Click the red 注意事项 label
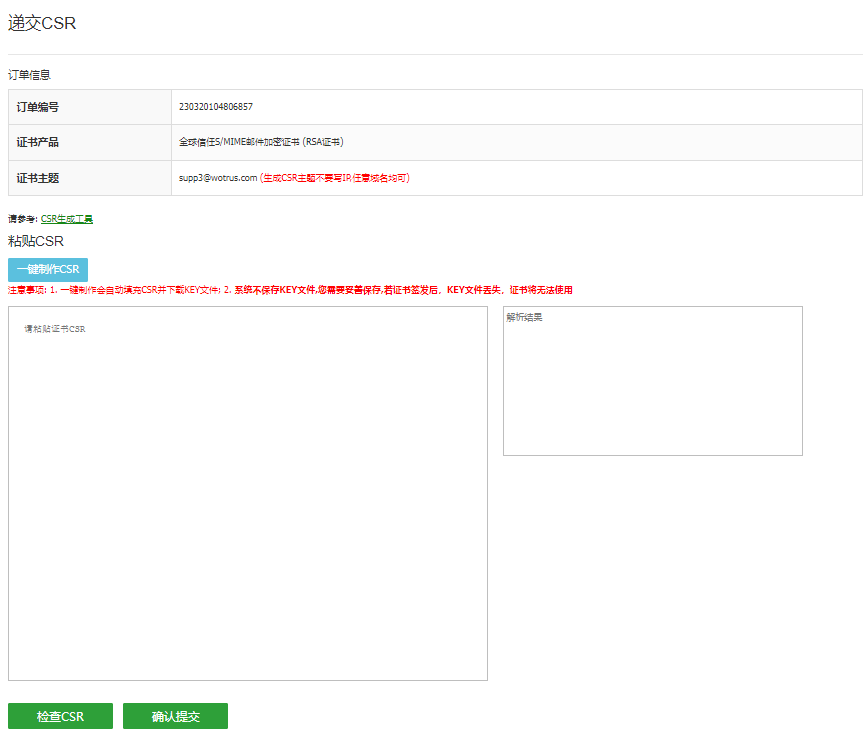865x733 pixels. point(26,290)
